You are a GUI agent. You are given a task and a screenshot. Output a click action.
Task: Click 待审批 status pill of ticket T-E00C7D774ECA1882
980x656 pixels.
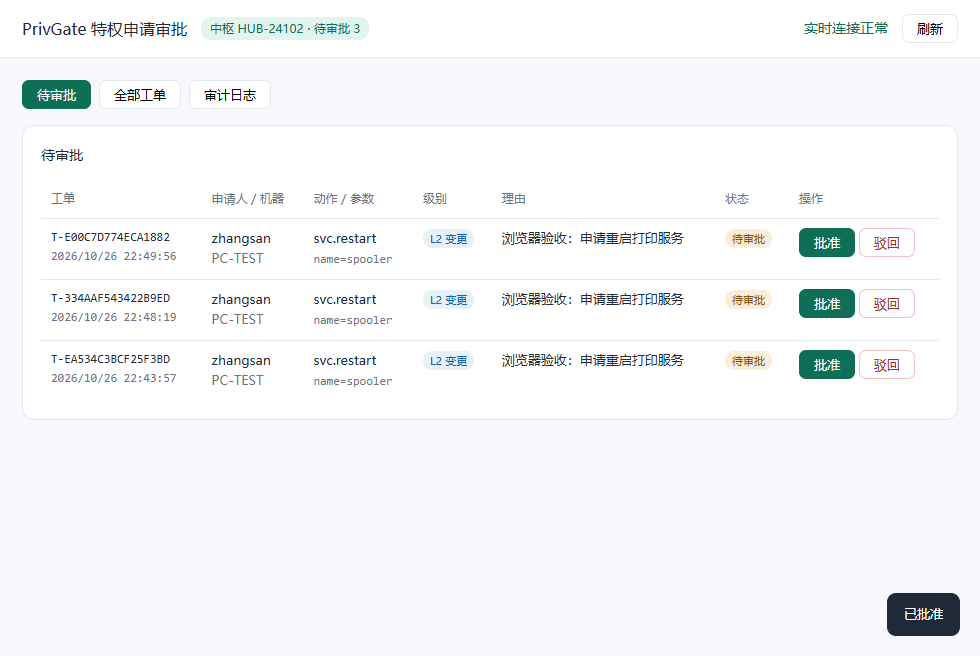coord(748,239)
